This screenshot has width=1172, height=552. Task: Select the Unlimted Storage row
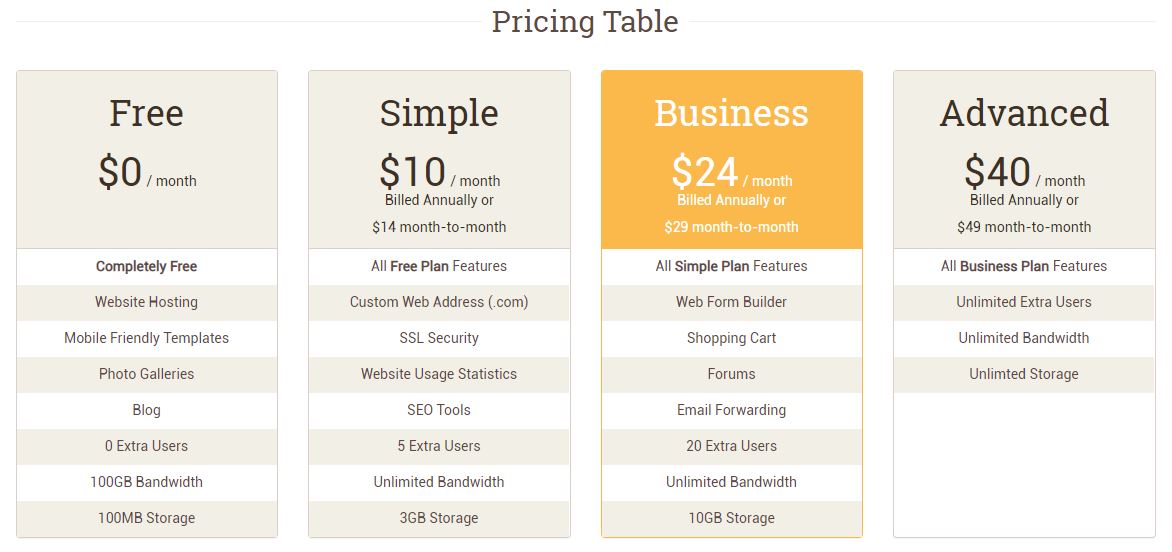(x=1024, y=374)
